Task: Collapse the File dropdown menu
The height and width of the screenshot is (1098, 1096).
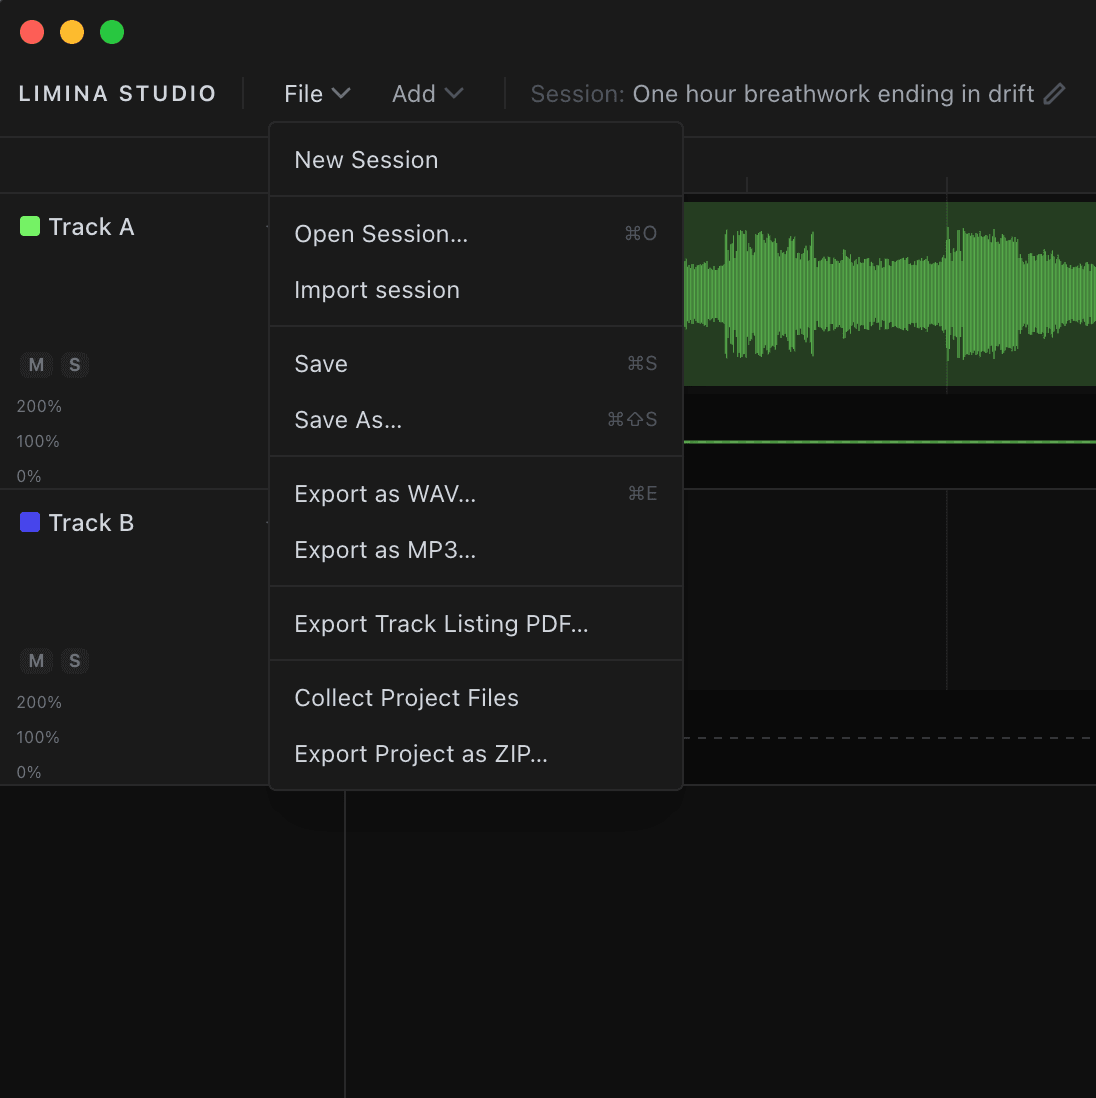Action: 317,94
